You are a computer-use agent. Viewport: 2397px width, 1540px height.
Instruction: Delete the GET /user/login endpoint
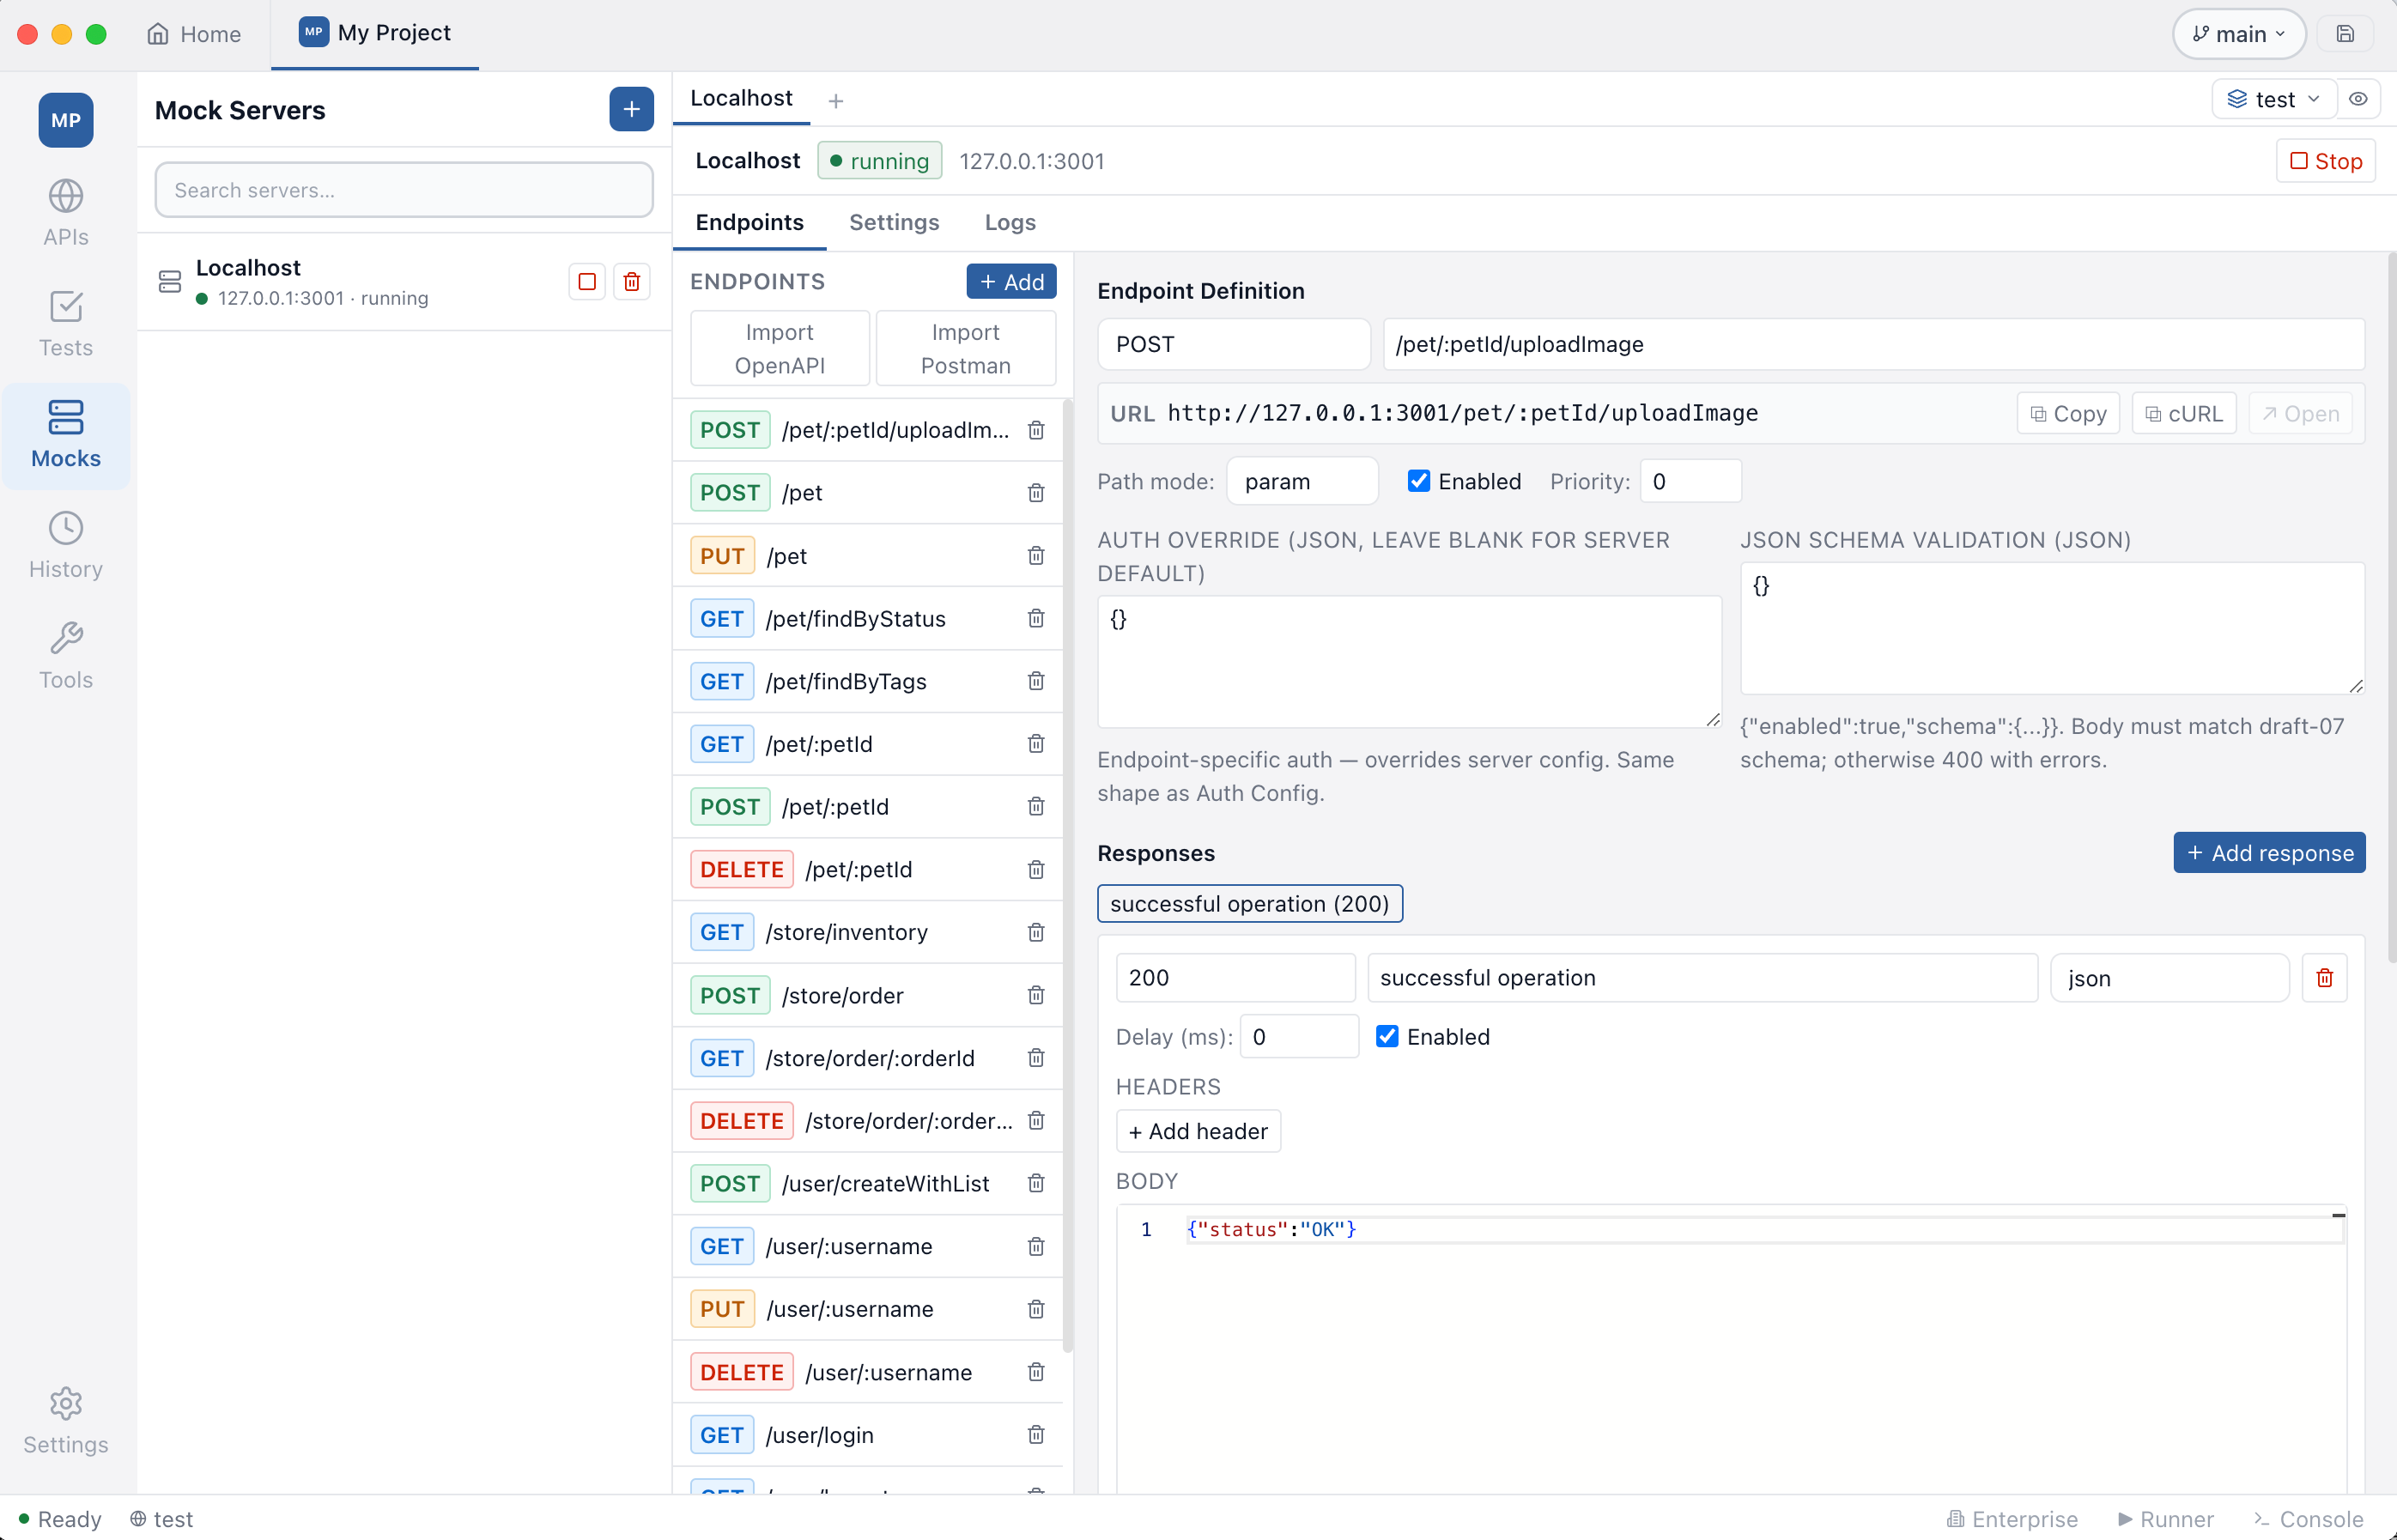(x=1036, y=1435)
